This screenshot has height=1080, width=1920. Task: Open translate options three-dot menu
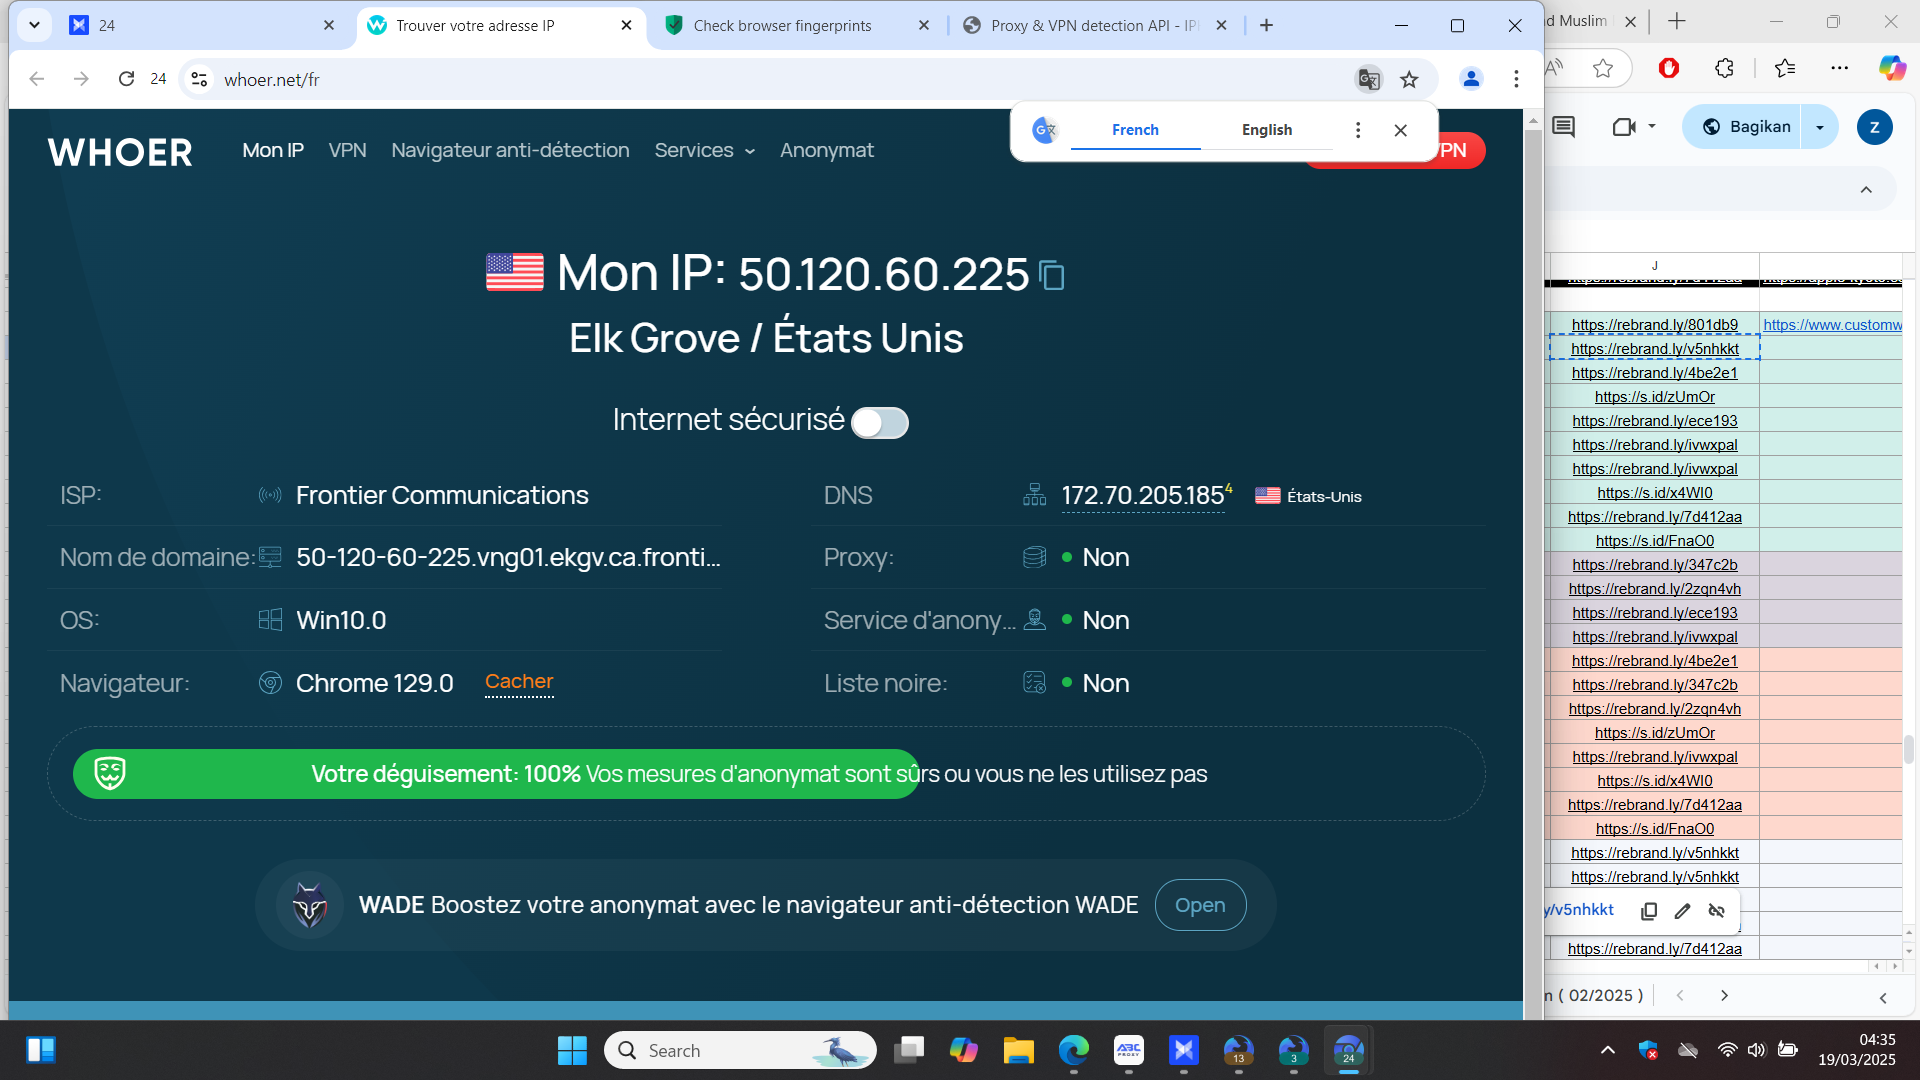[1357, 130]
